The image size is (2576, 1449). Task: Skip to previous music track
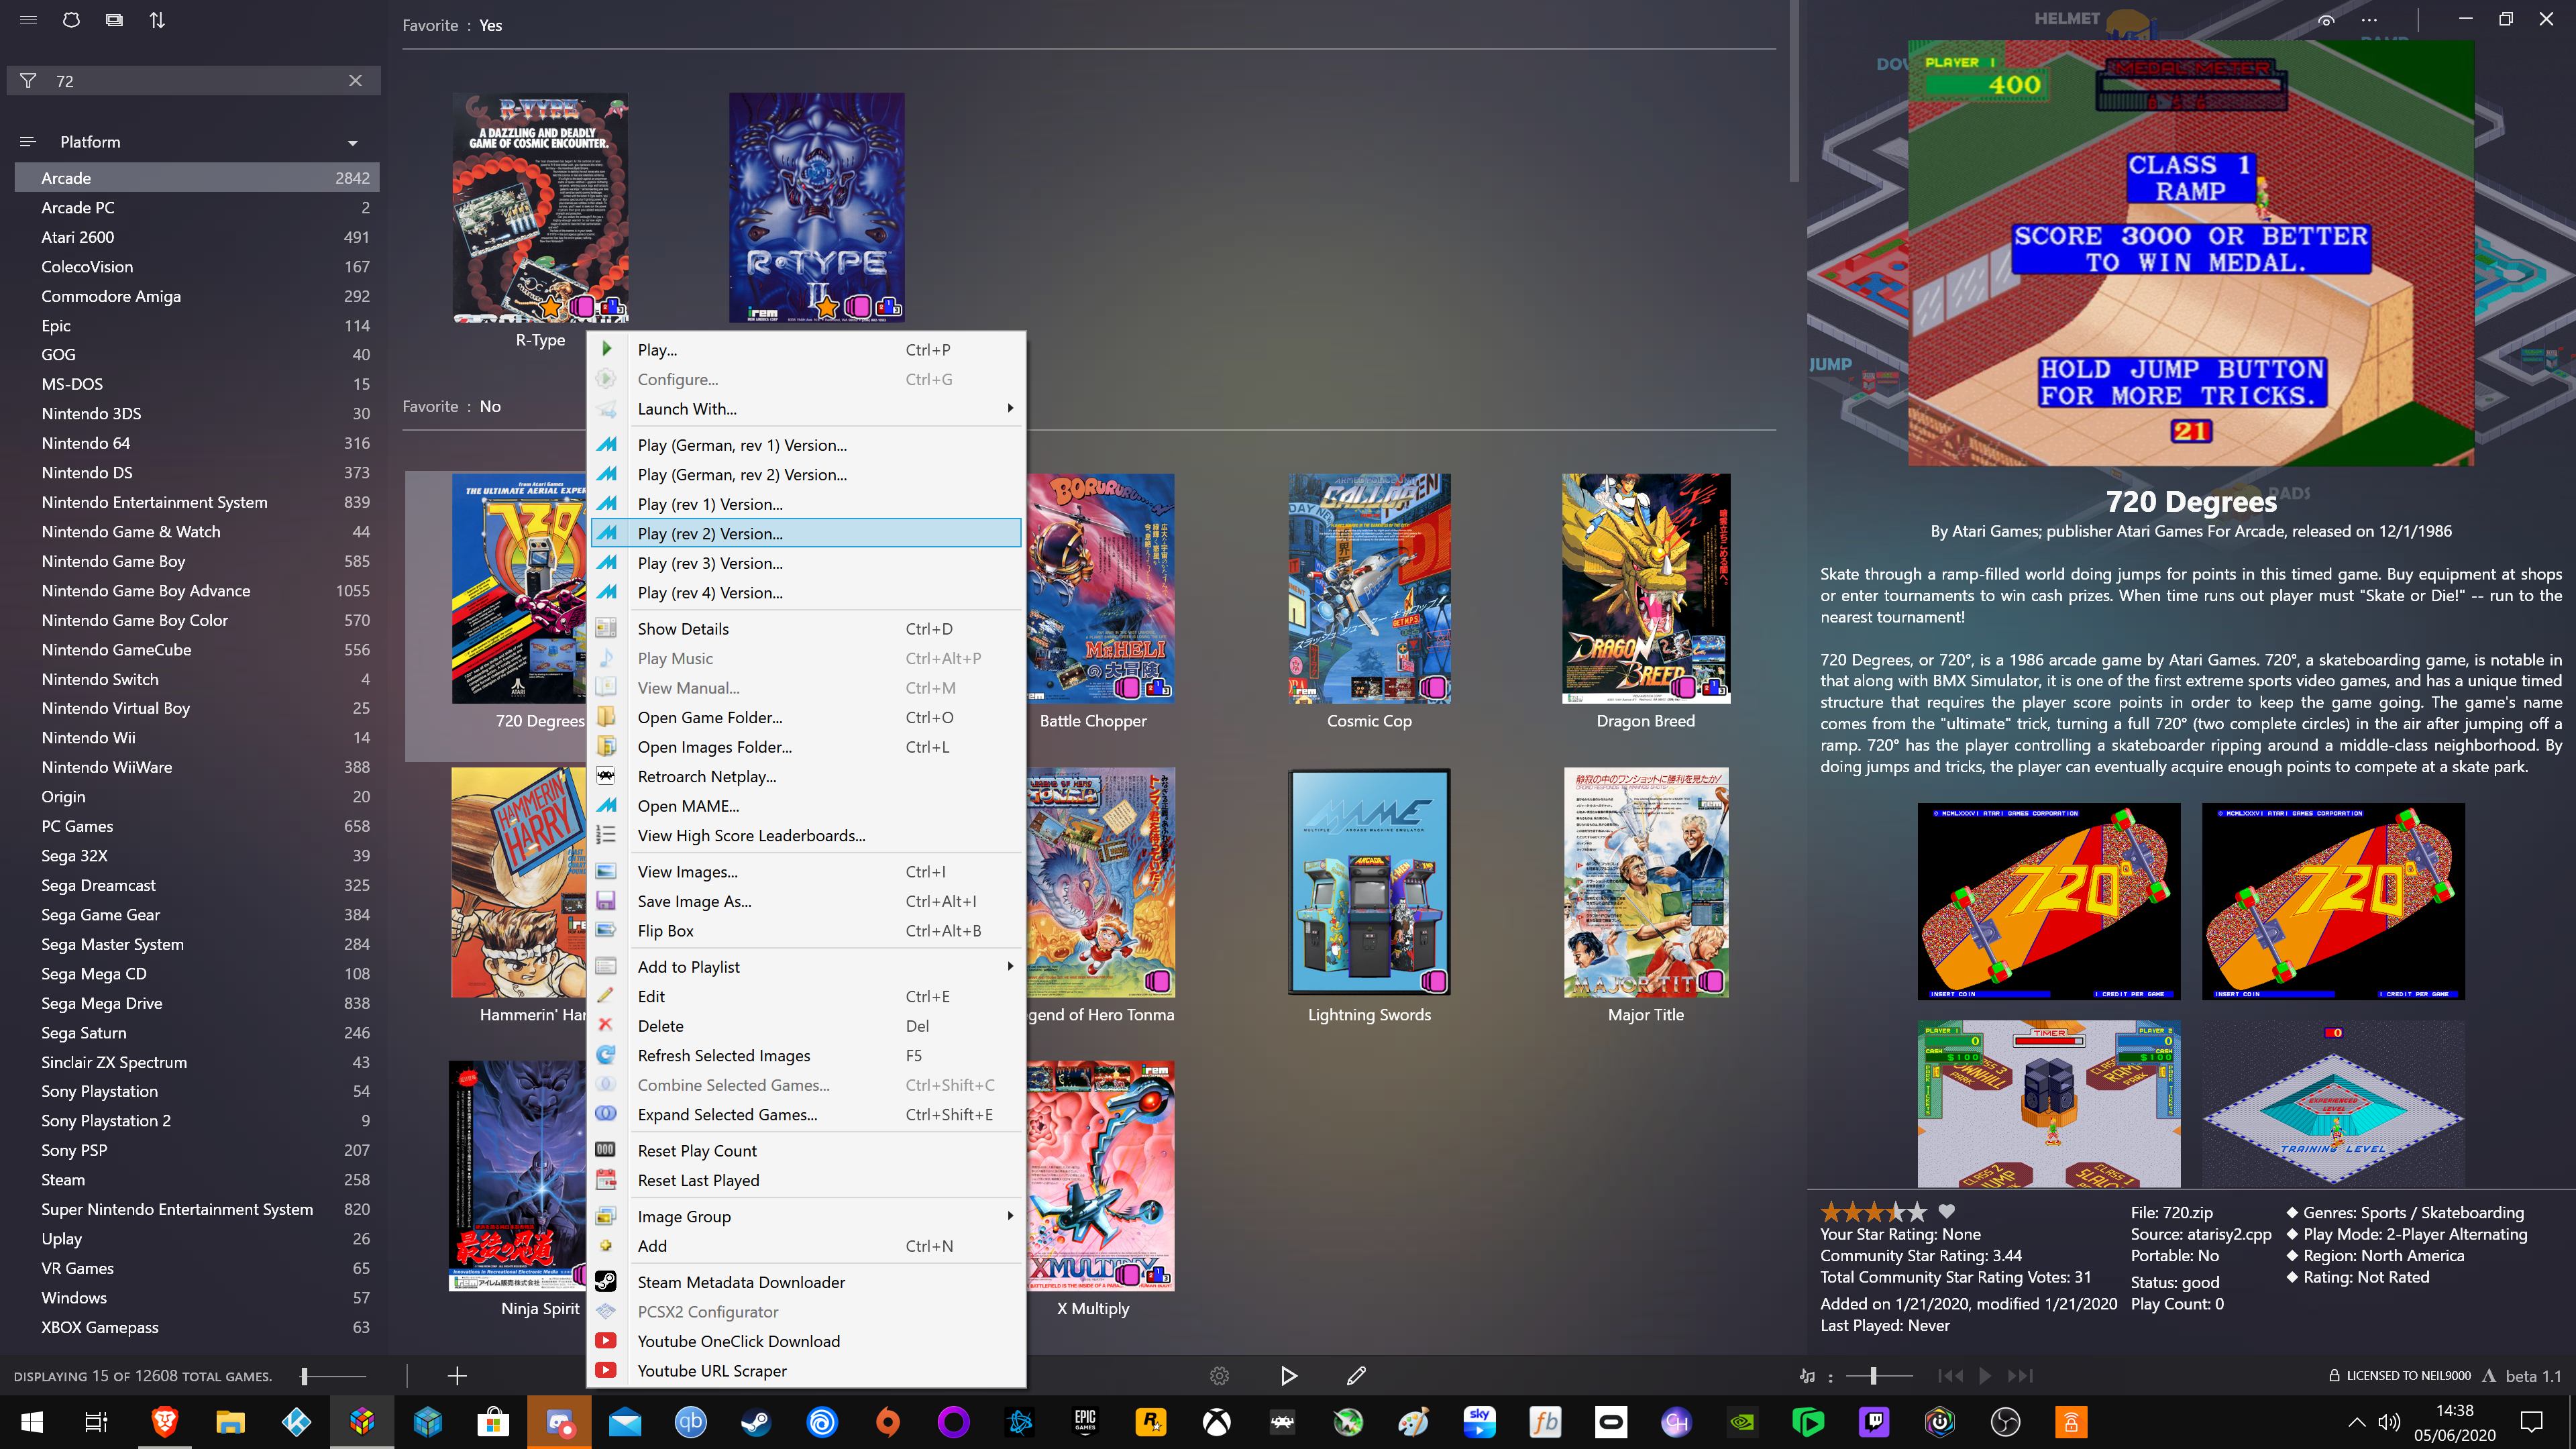point(1950,1377)
